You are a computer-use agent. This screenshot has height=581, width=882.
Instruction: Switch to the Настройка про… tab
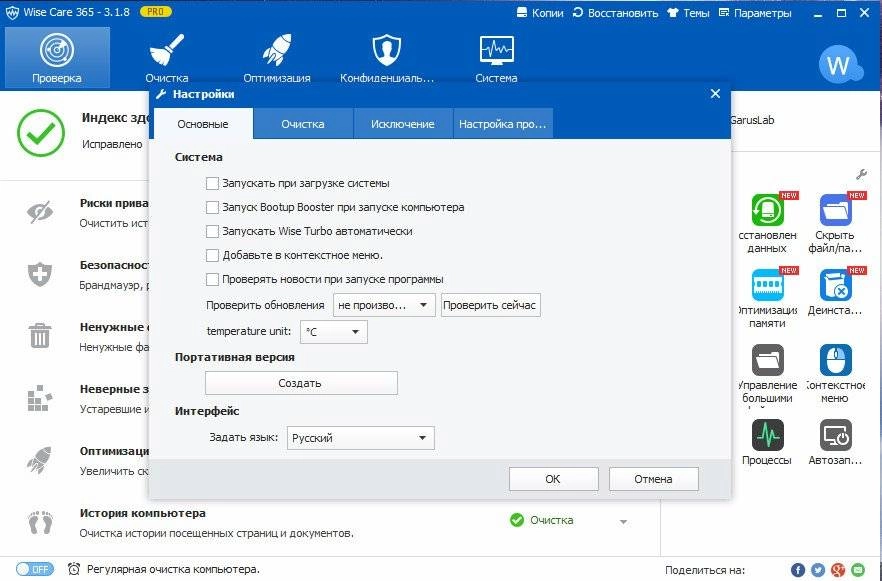coord(503,124)
